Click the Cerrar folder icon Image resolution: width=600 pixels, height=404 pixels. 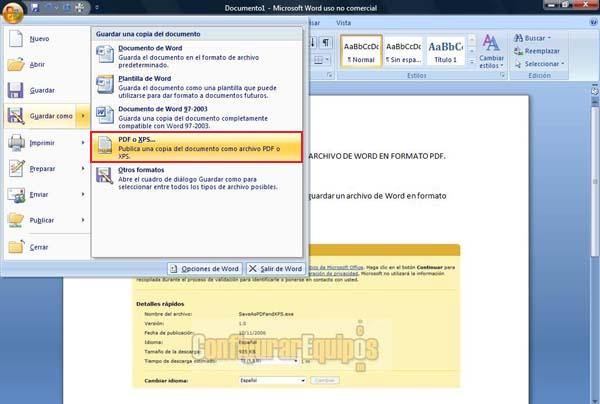click(x=16, y=247)
